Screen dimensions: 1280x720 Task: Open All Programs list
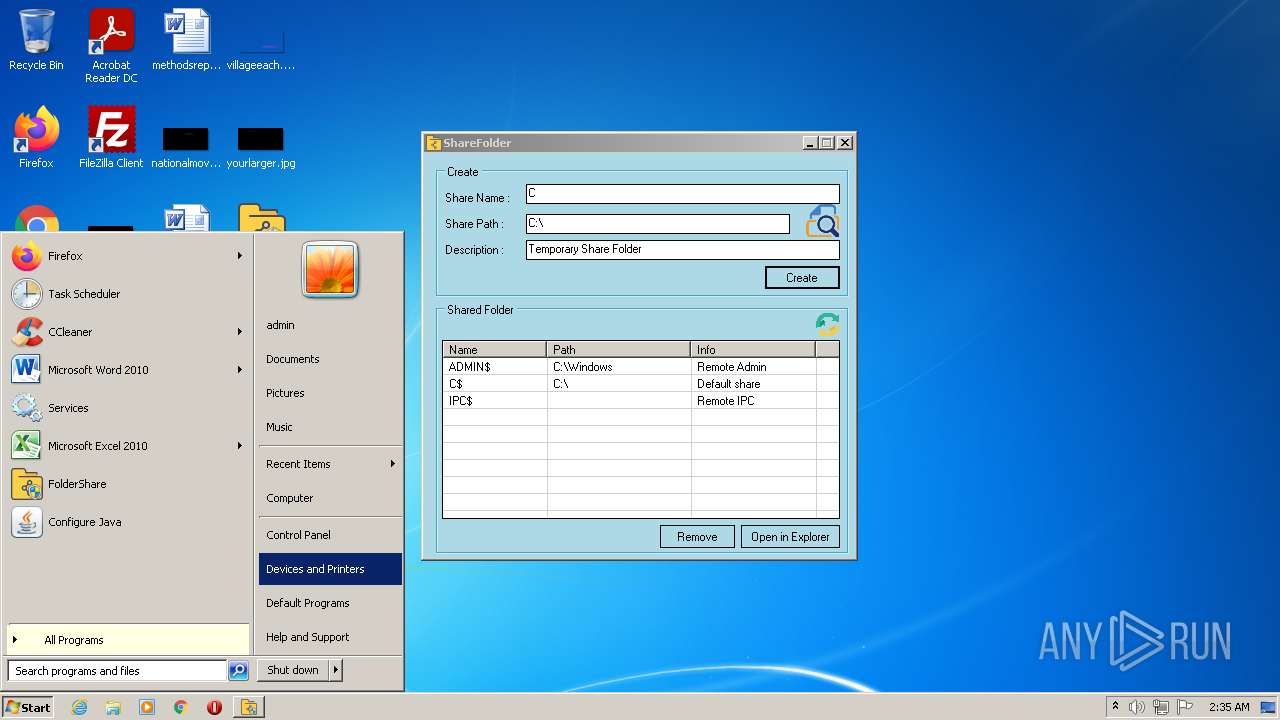pos(127,640)
